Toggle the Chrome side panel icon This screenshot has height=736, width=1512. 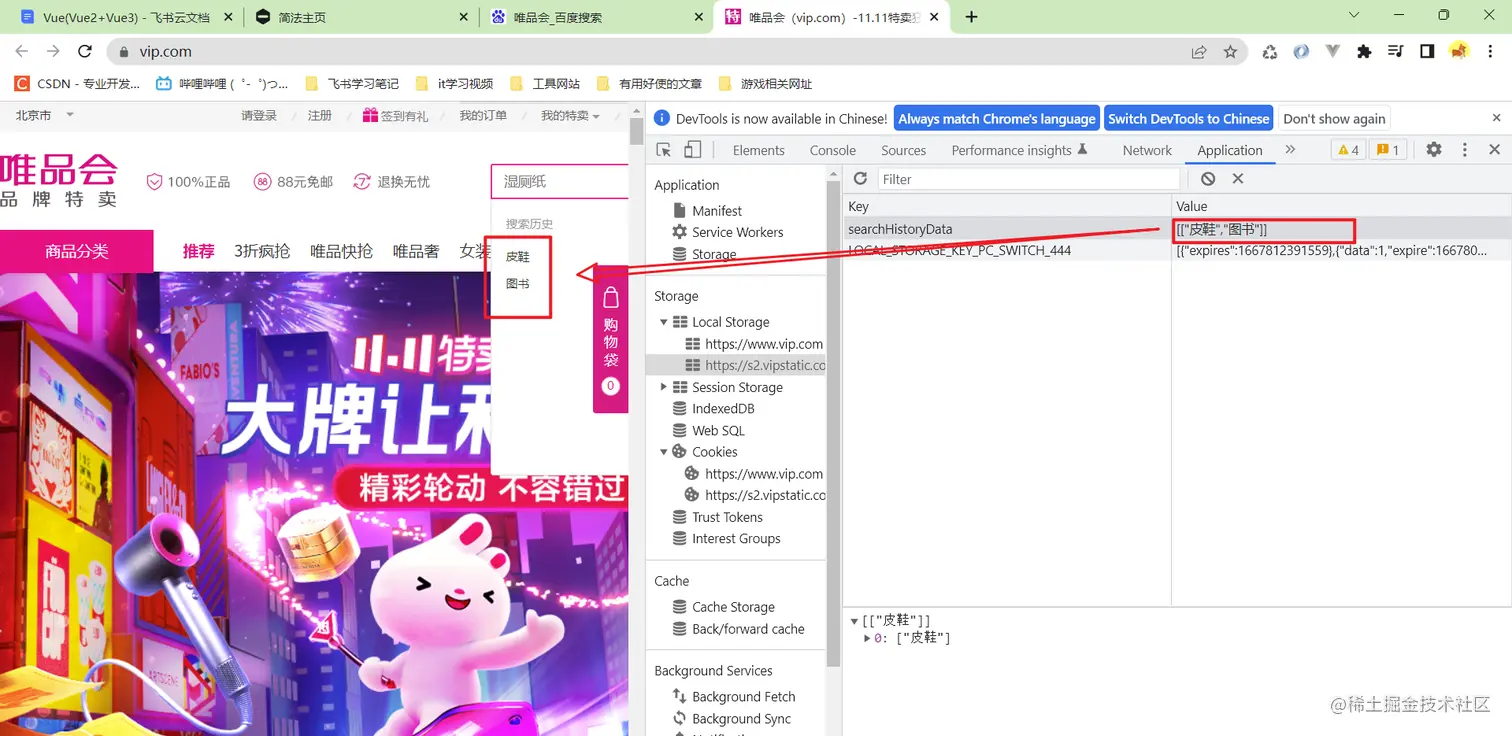[x=1427, y=51]
